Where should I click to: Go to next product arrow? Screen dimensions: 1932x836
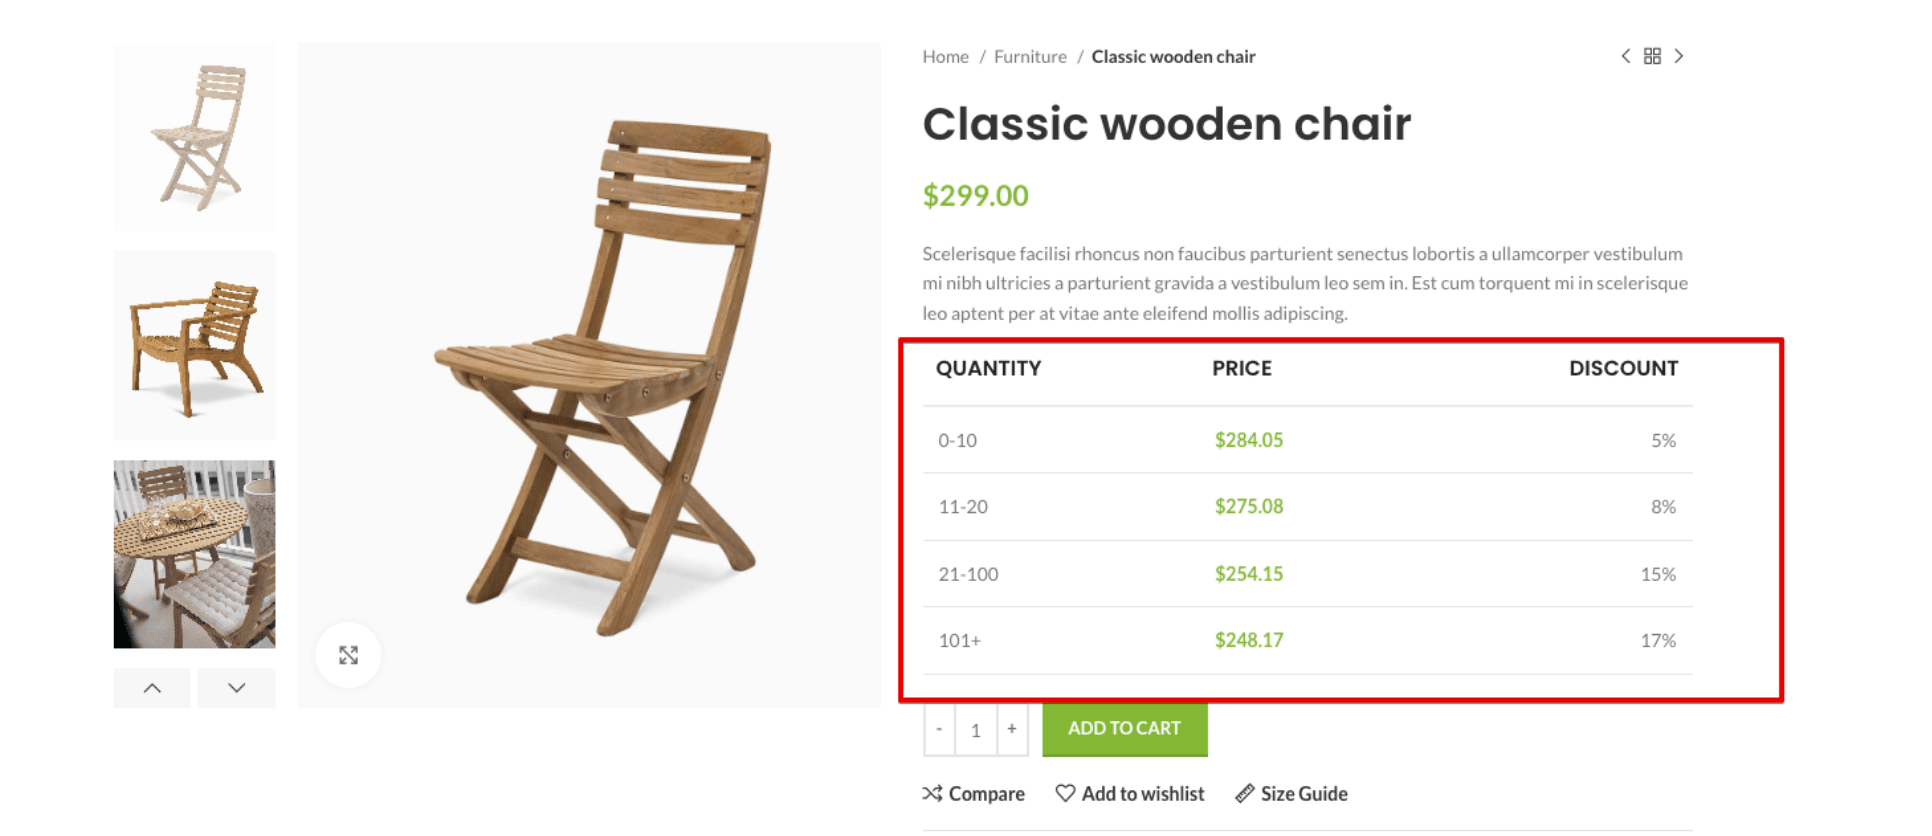1679,56
